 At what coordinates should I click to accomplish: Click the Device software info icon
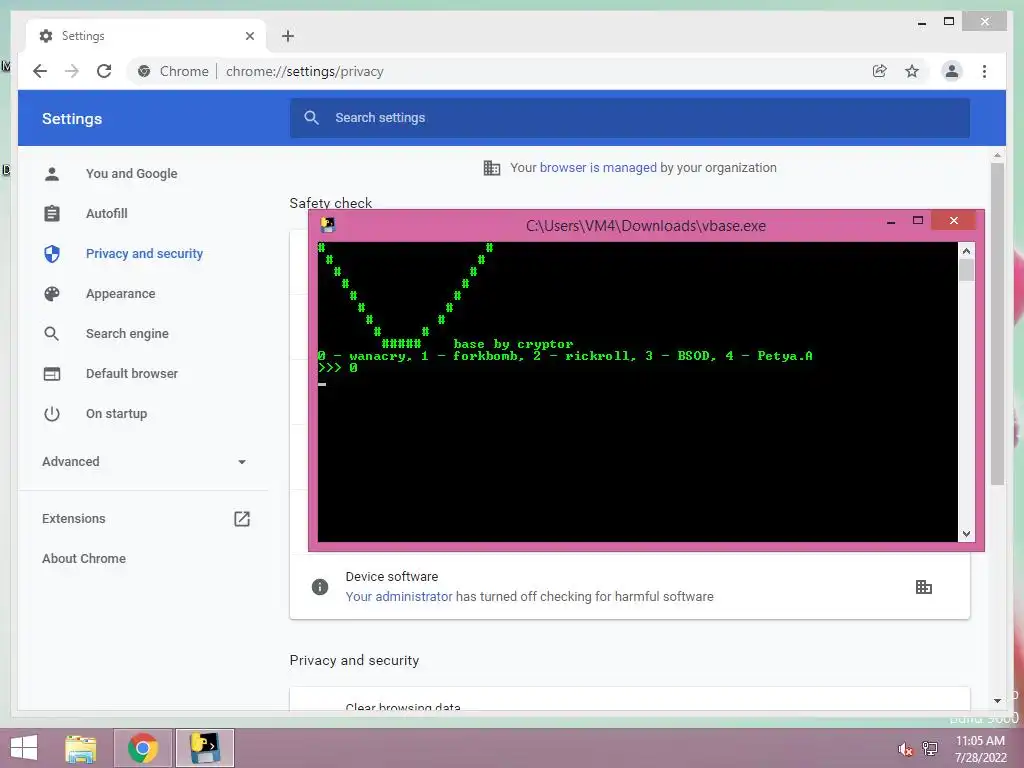click(x=320, y=587)
